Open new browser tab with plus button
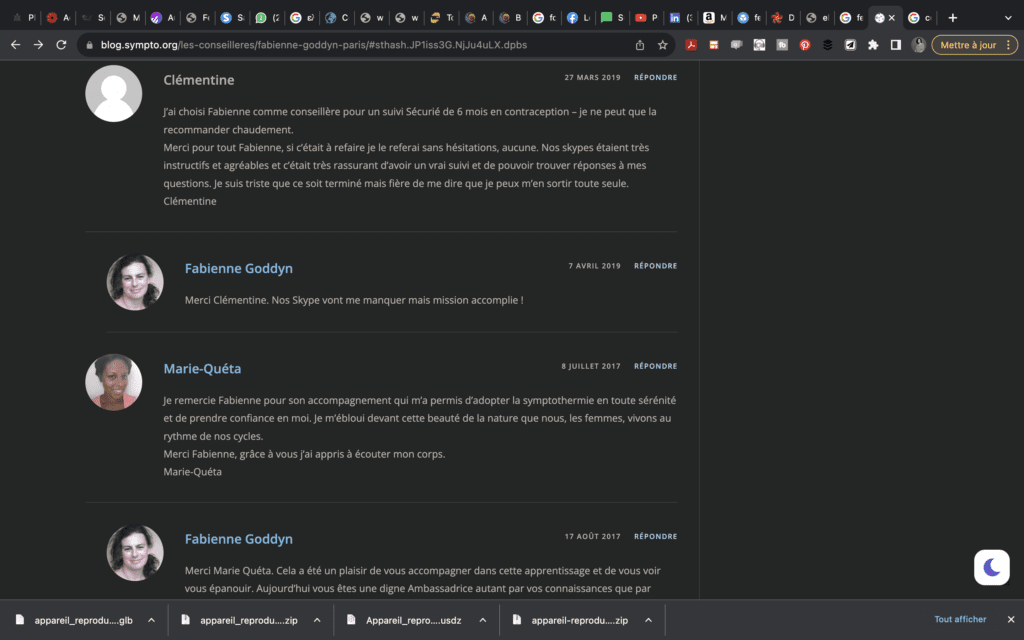 (x=952, y=18)
